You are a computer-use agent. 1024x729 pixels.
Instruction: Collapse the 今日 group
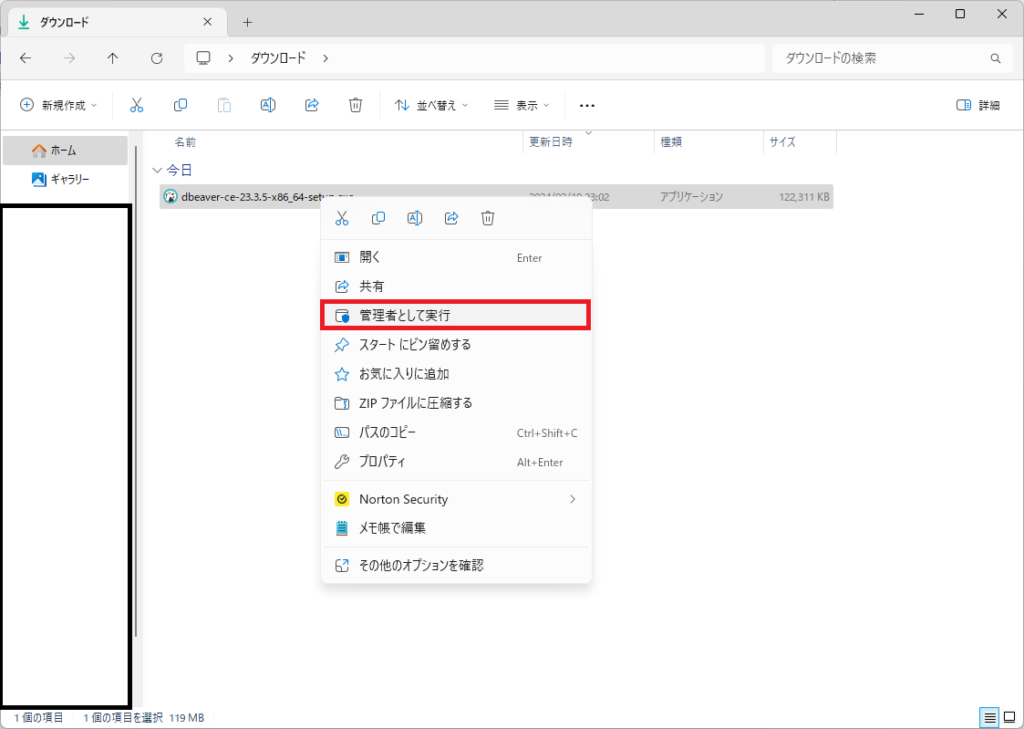157,170
